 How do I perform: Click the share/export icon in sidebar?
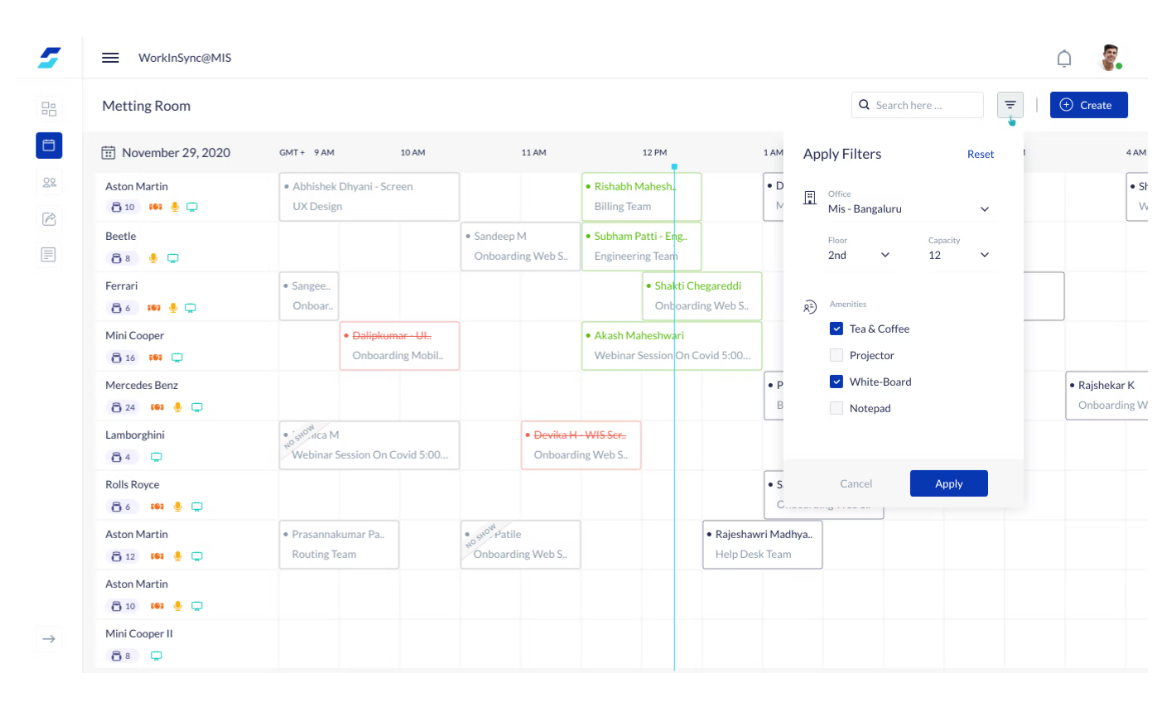pos(48,218)
